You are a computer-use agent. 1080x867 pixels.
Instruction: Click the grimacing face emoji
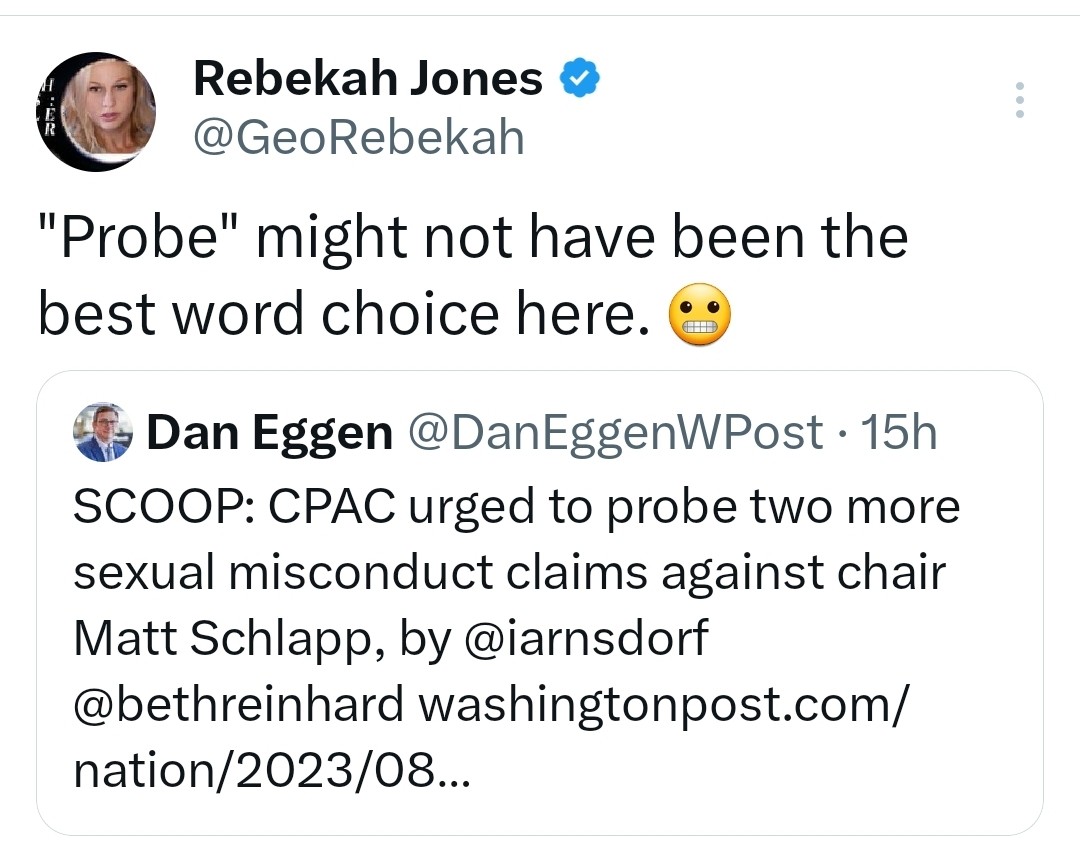(x=700, y=314)
